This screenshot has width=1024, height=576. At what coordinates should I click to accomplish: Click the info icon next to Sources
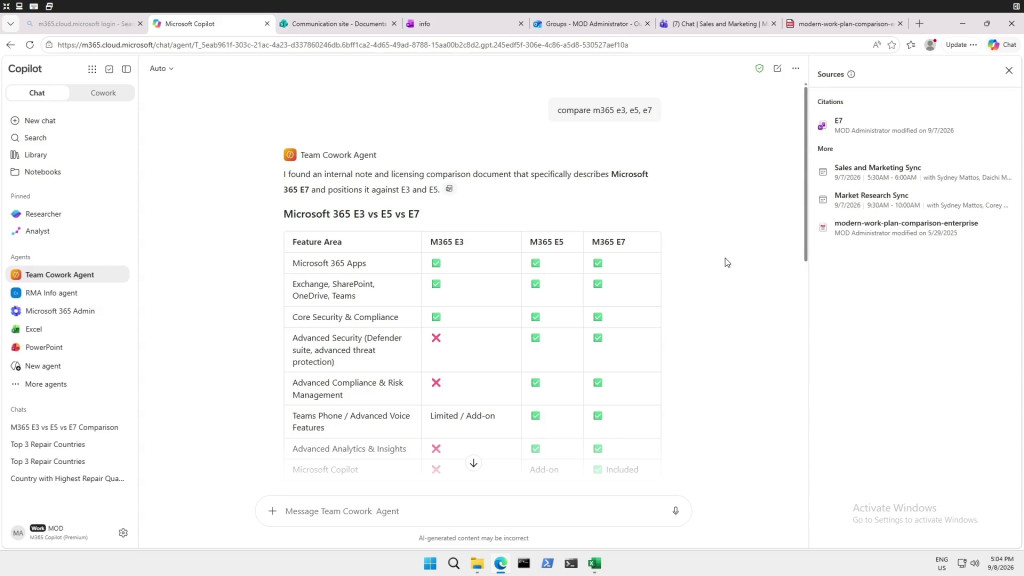tap(851, 74)
